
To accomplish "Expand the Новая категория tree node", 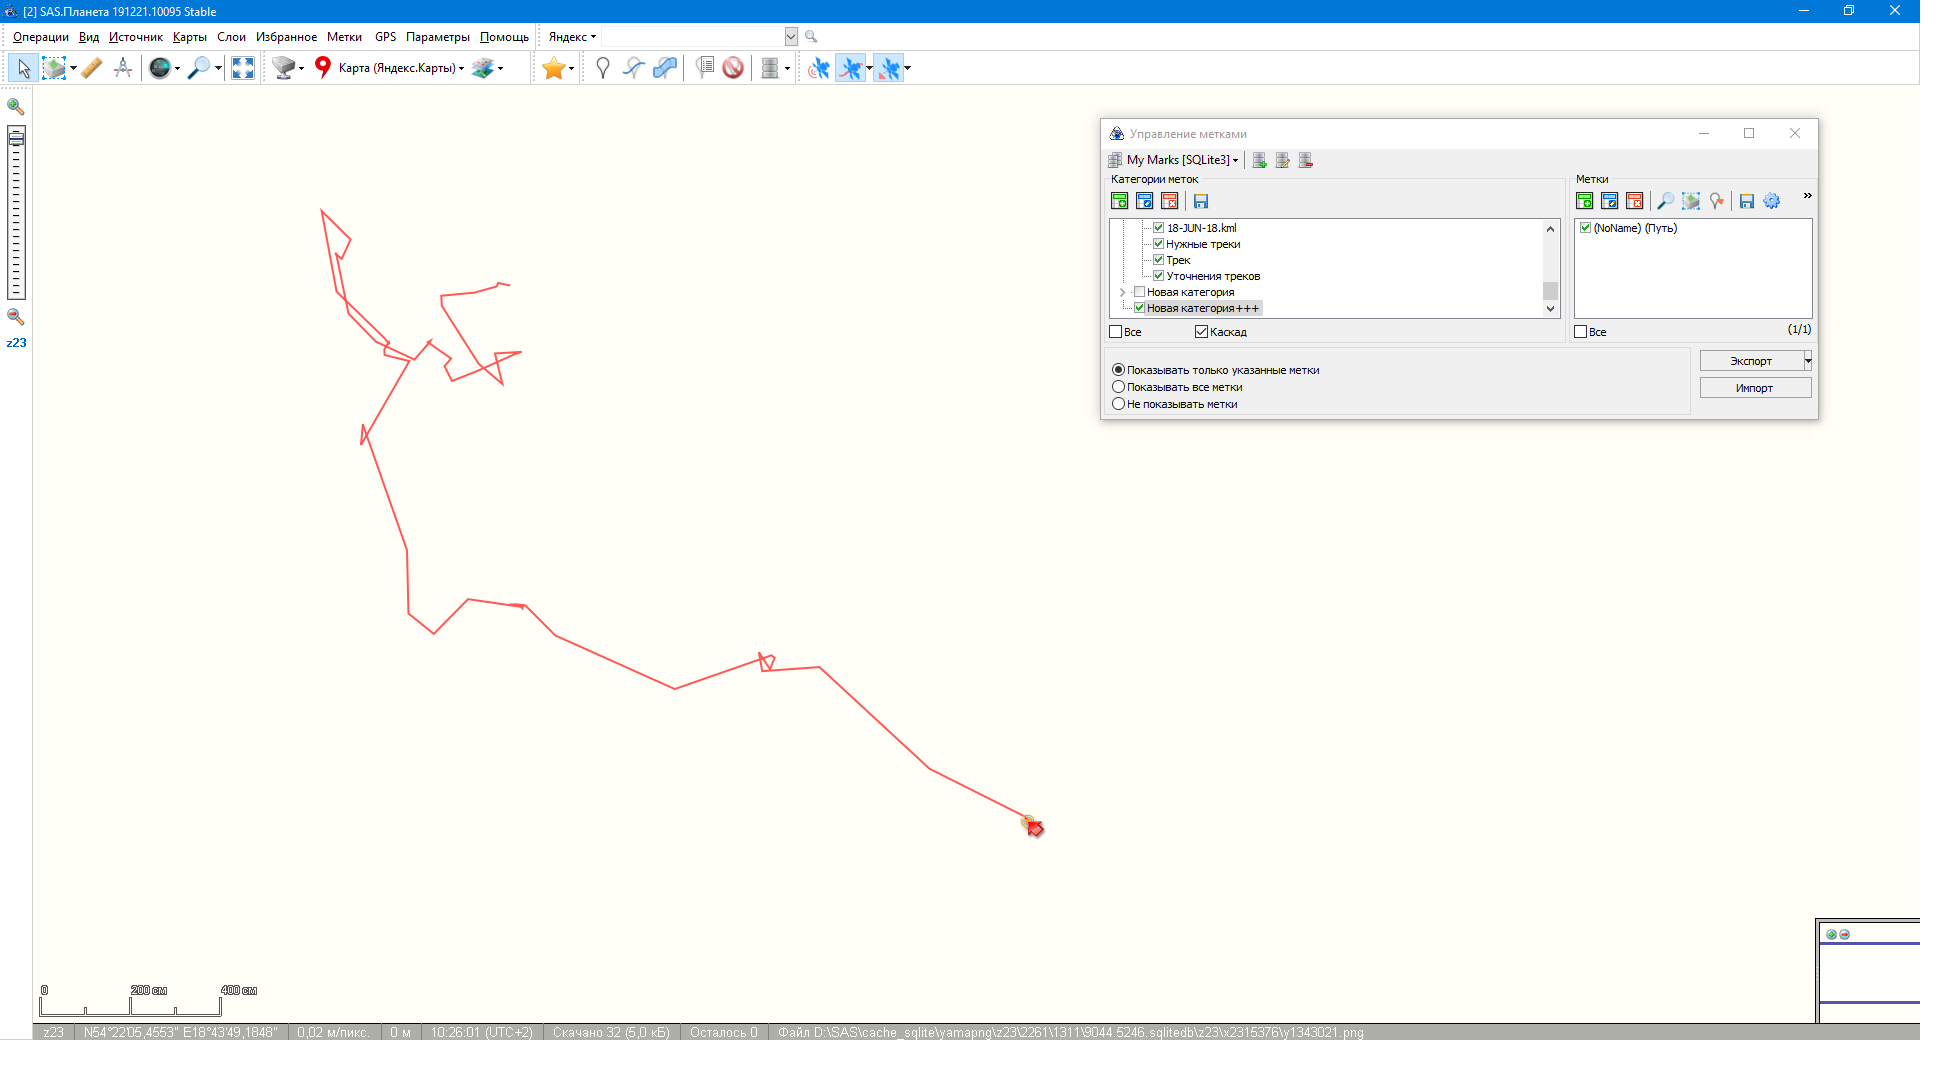I will (1123, 292).
